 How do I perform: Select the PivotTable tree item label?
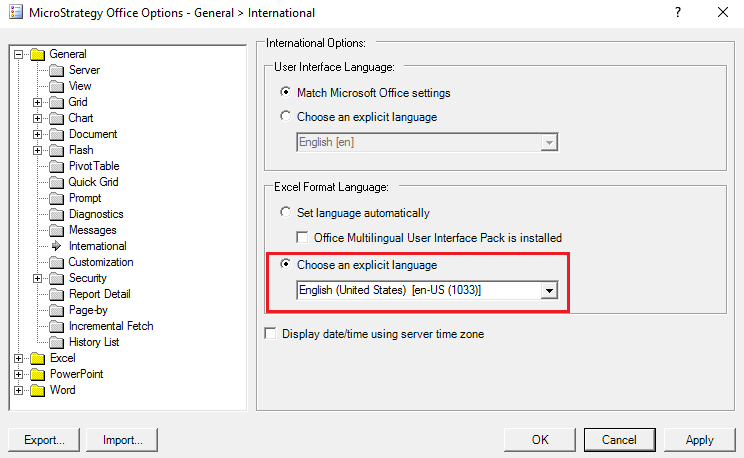(x=94, y=166)
